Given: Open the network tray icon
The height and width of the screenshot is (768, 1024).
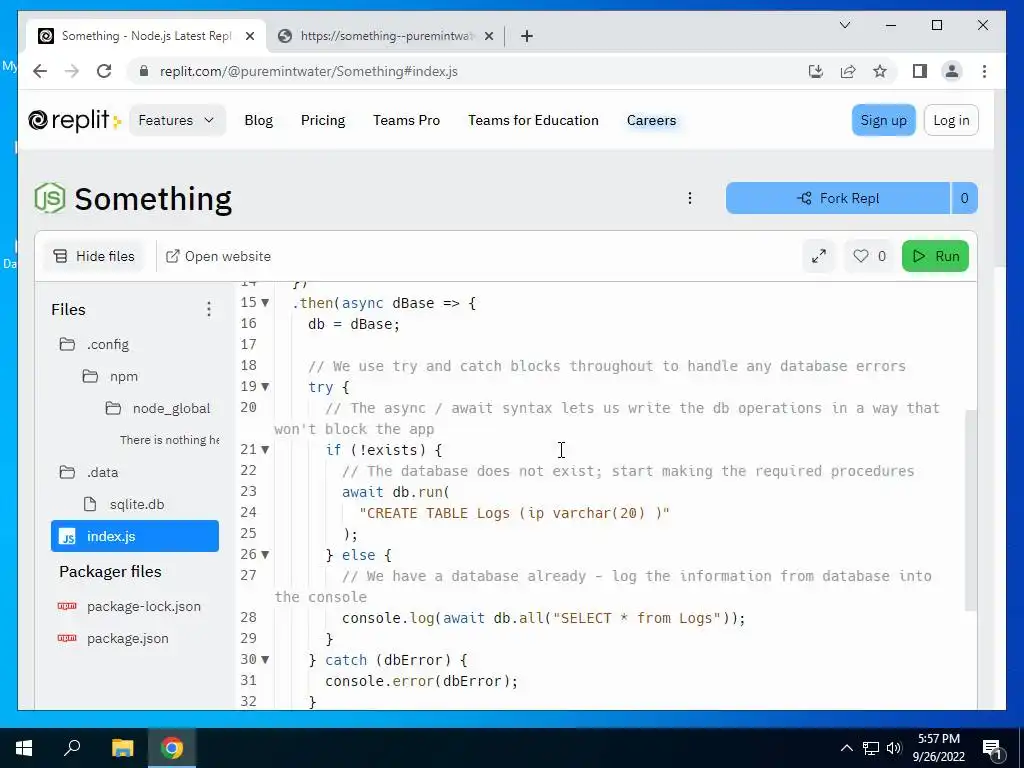Looking at the screenshot, I should coord(871,748).
